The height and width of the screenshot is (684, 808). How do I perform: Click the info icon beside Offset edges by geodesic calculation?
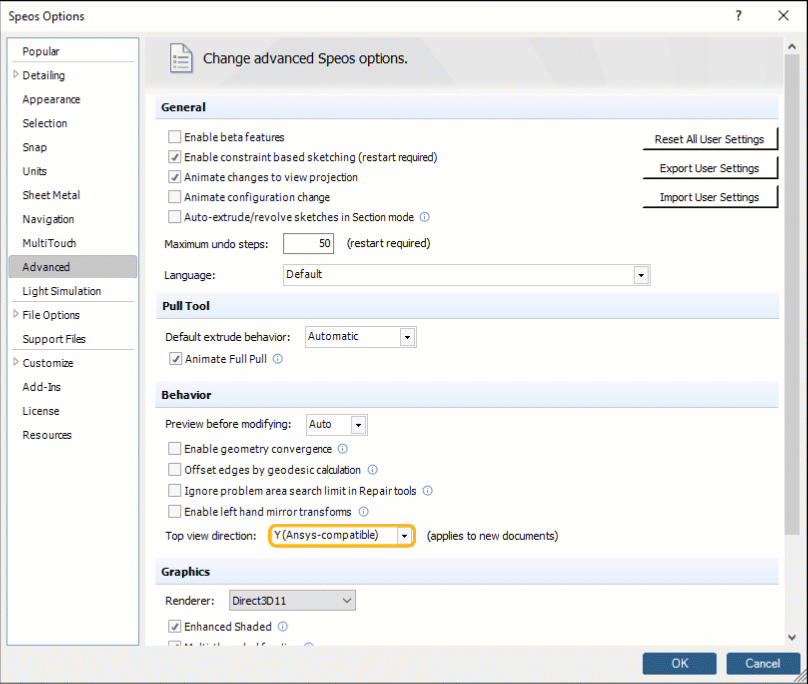pos(372,470)
